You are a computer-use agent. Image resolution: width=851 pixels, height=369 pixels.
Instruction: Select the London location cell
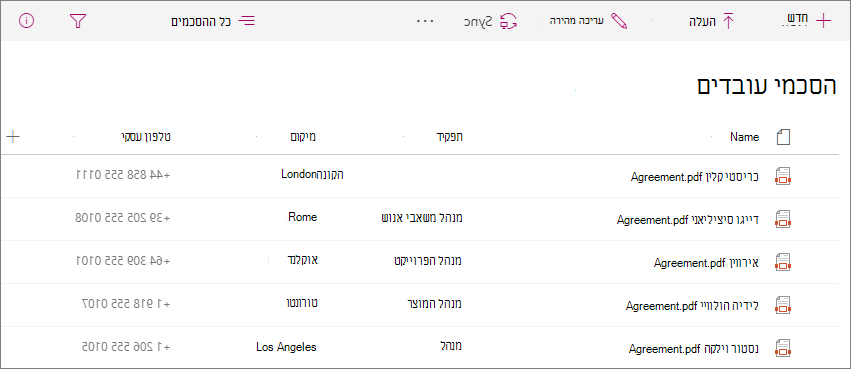[x=312, y=174]
